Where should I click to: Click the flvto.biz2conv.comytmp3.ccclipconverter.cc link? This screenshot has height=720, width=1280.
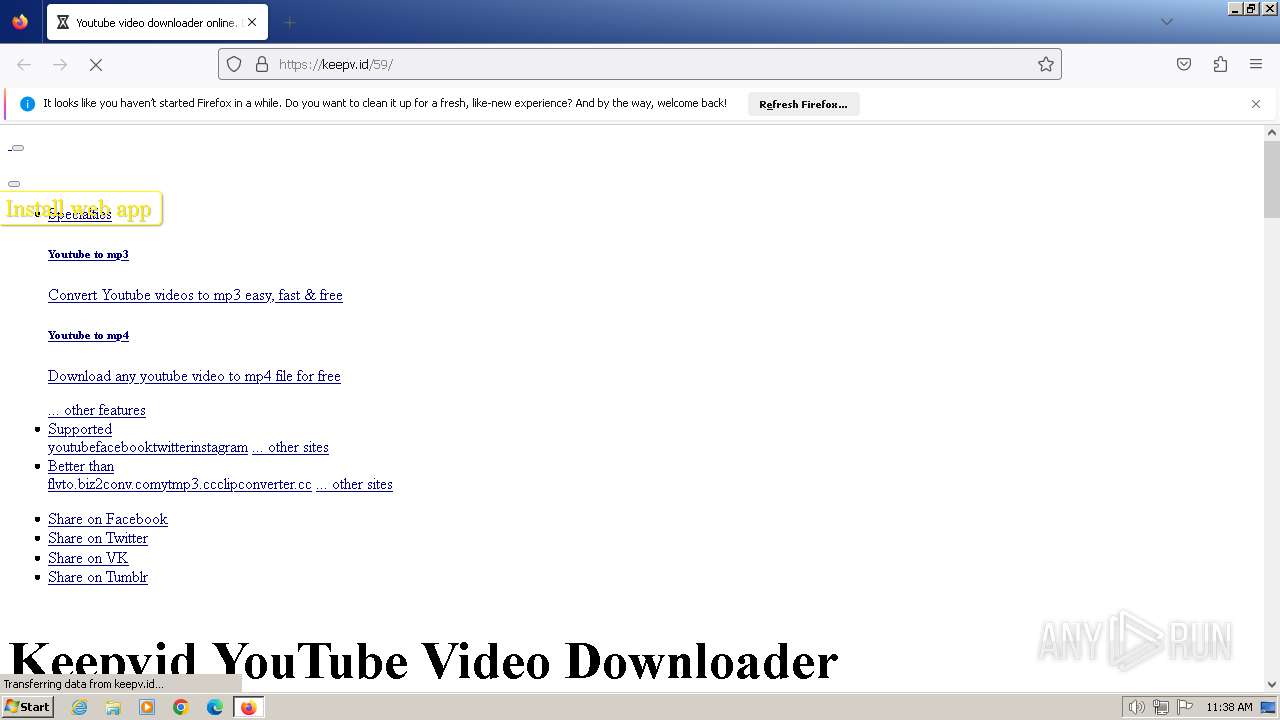coord(180,484)
